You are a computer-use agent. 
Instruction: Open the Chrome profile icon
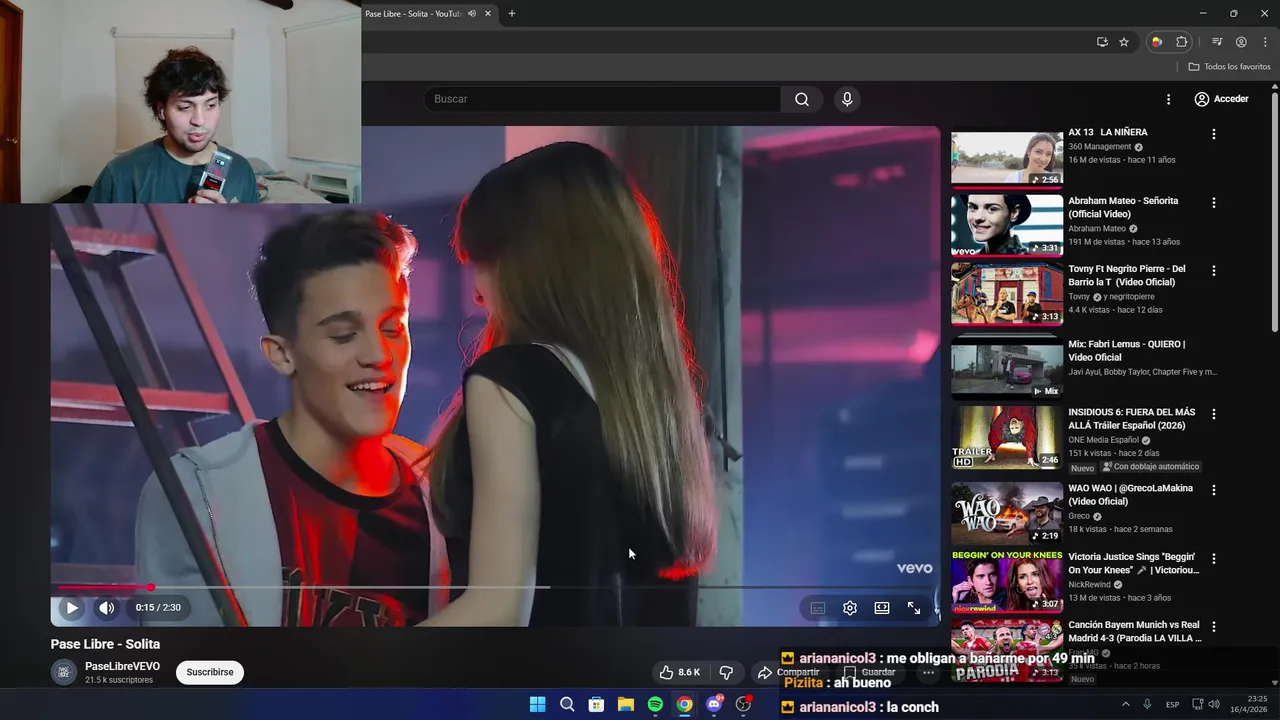point(1241,42)
